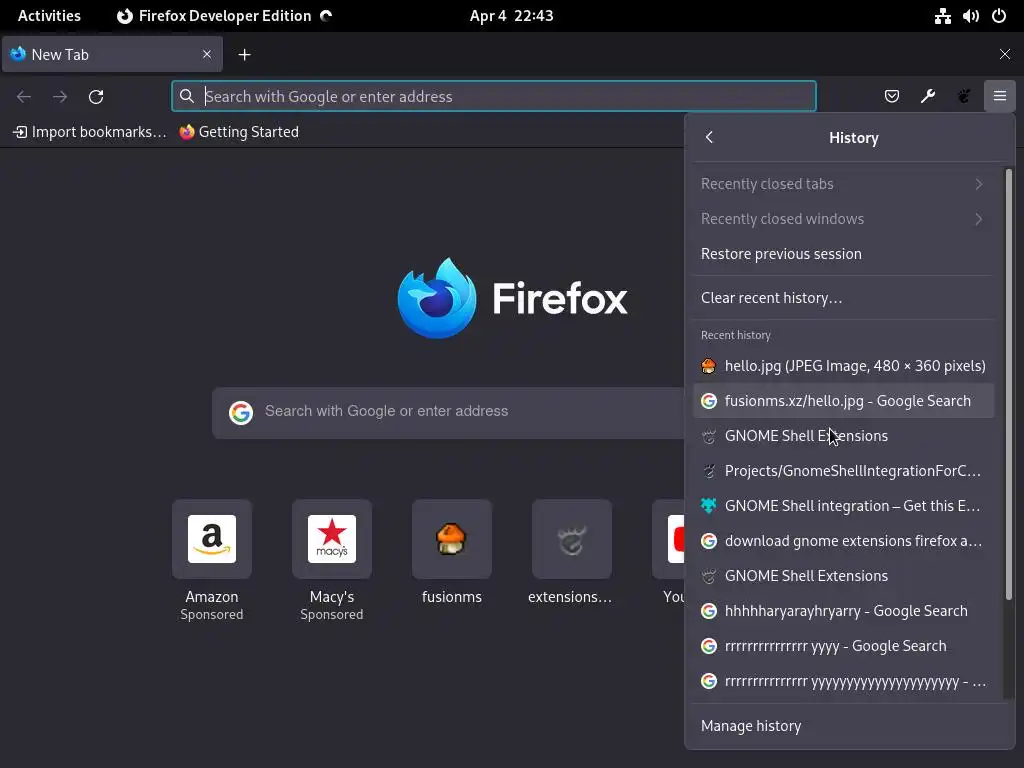Open download gnome extensions firefox history entry
This screenshot has height=768, width=1024.
(x=843, y=541)
